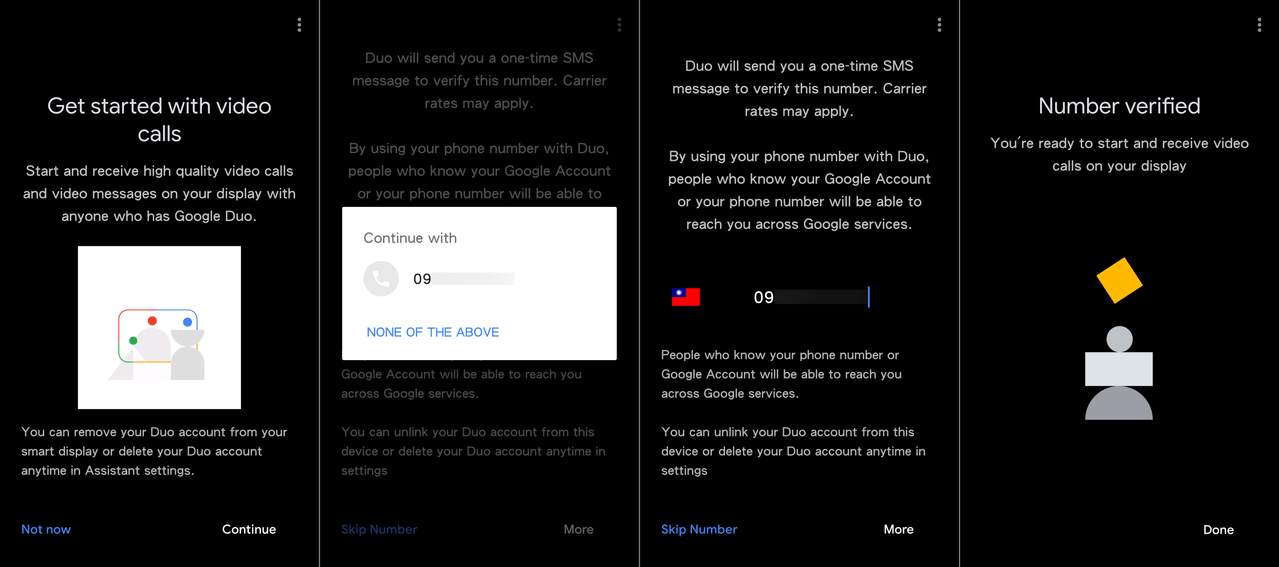Tap the dimmed More button behind the dialog
This screenshot has width=1279, height=567.
tap(578, 529)
